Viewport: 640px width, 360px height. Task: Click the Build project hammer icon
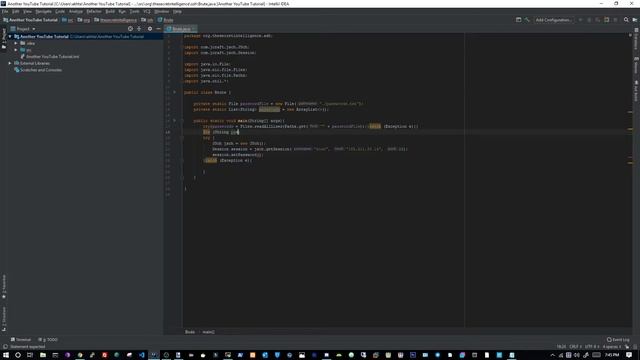pyautogui.click(x=527, y=20)
